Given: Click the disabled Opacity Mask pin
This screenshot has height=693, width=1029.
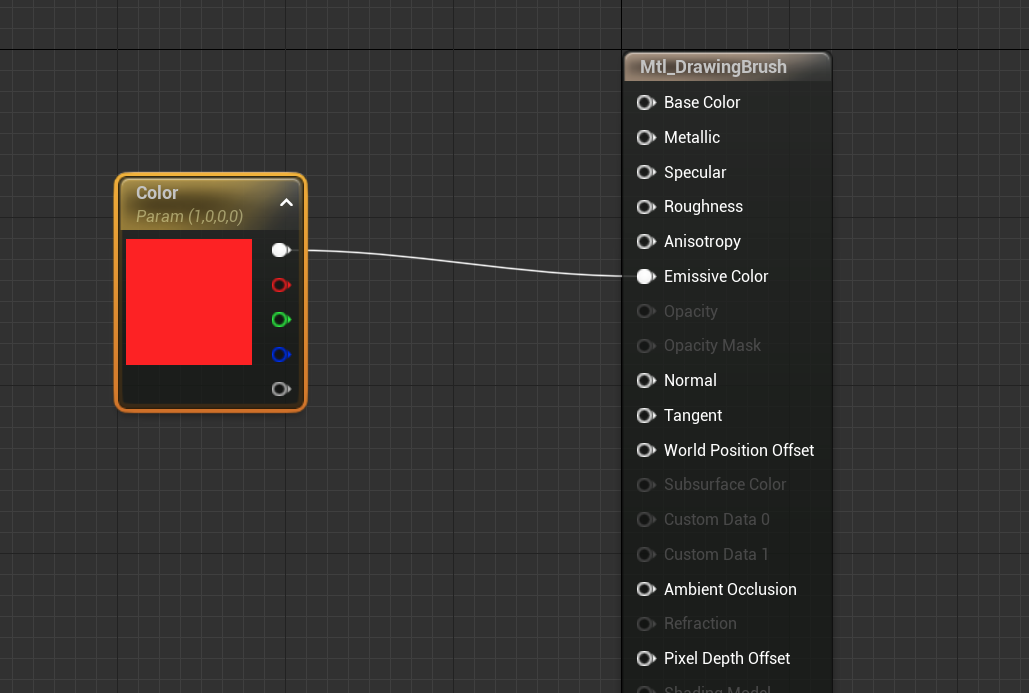Looking at the screenshot, I should click(x=646, y=346).
